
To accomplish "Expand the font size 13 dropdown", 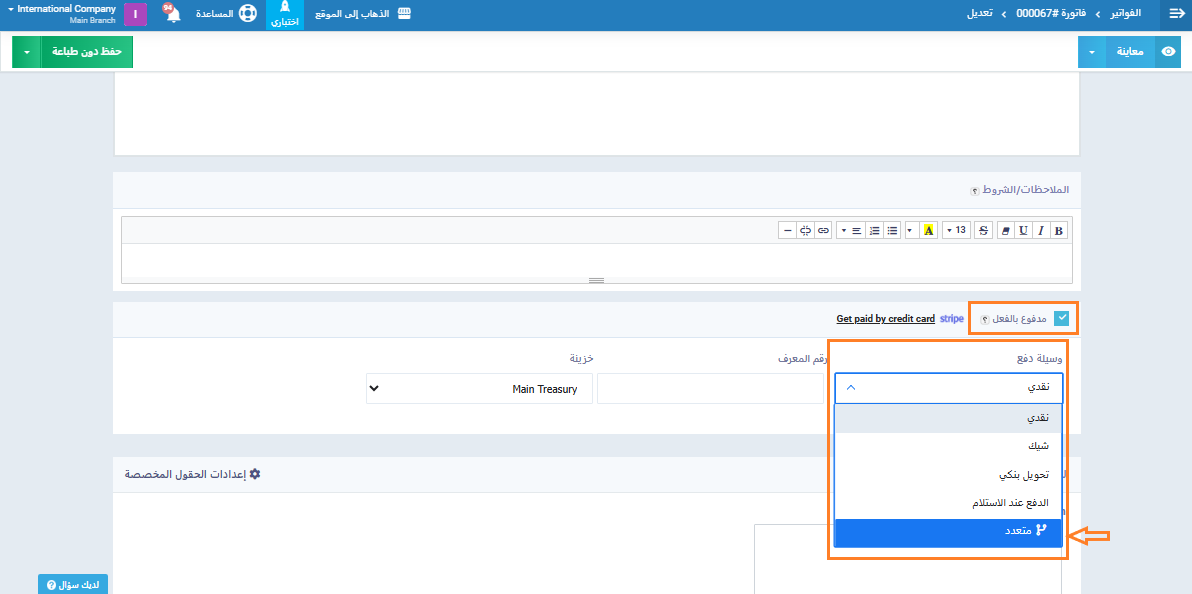I will [x=957, y=230].
